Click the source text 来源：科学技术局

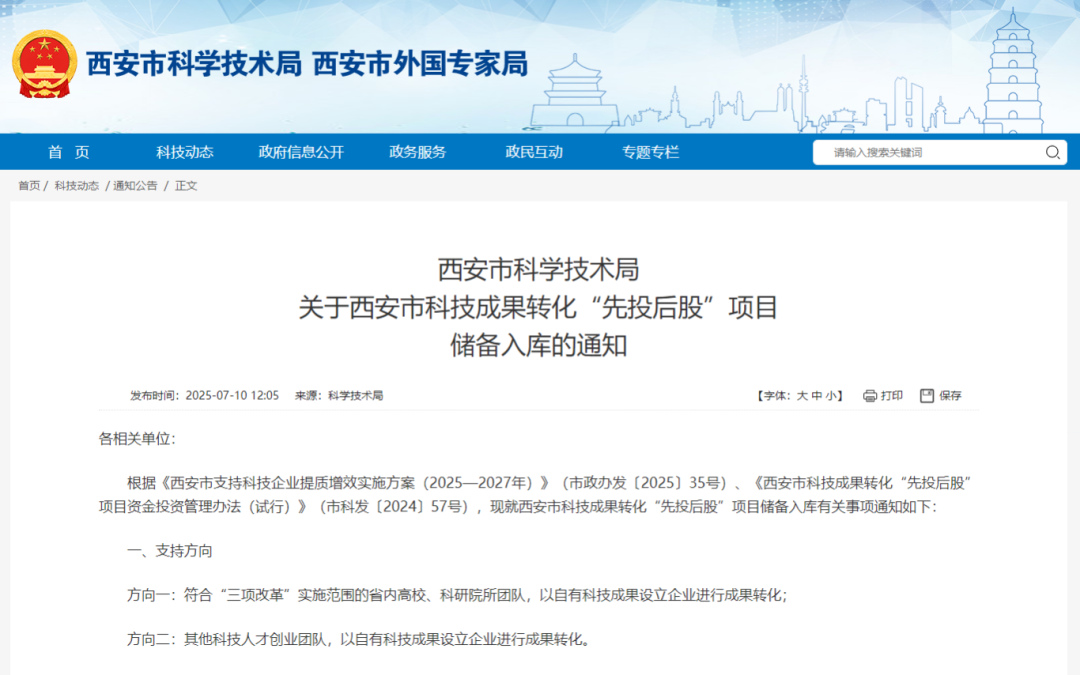click(x=339, y=395)
